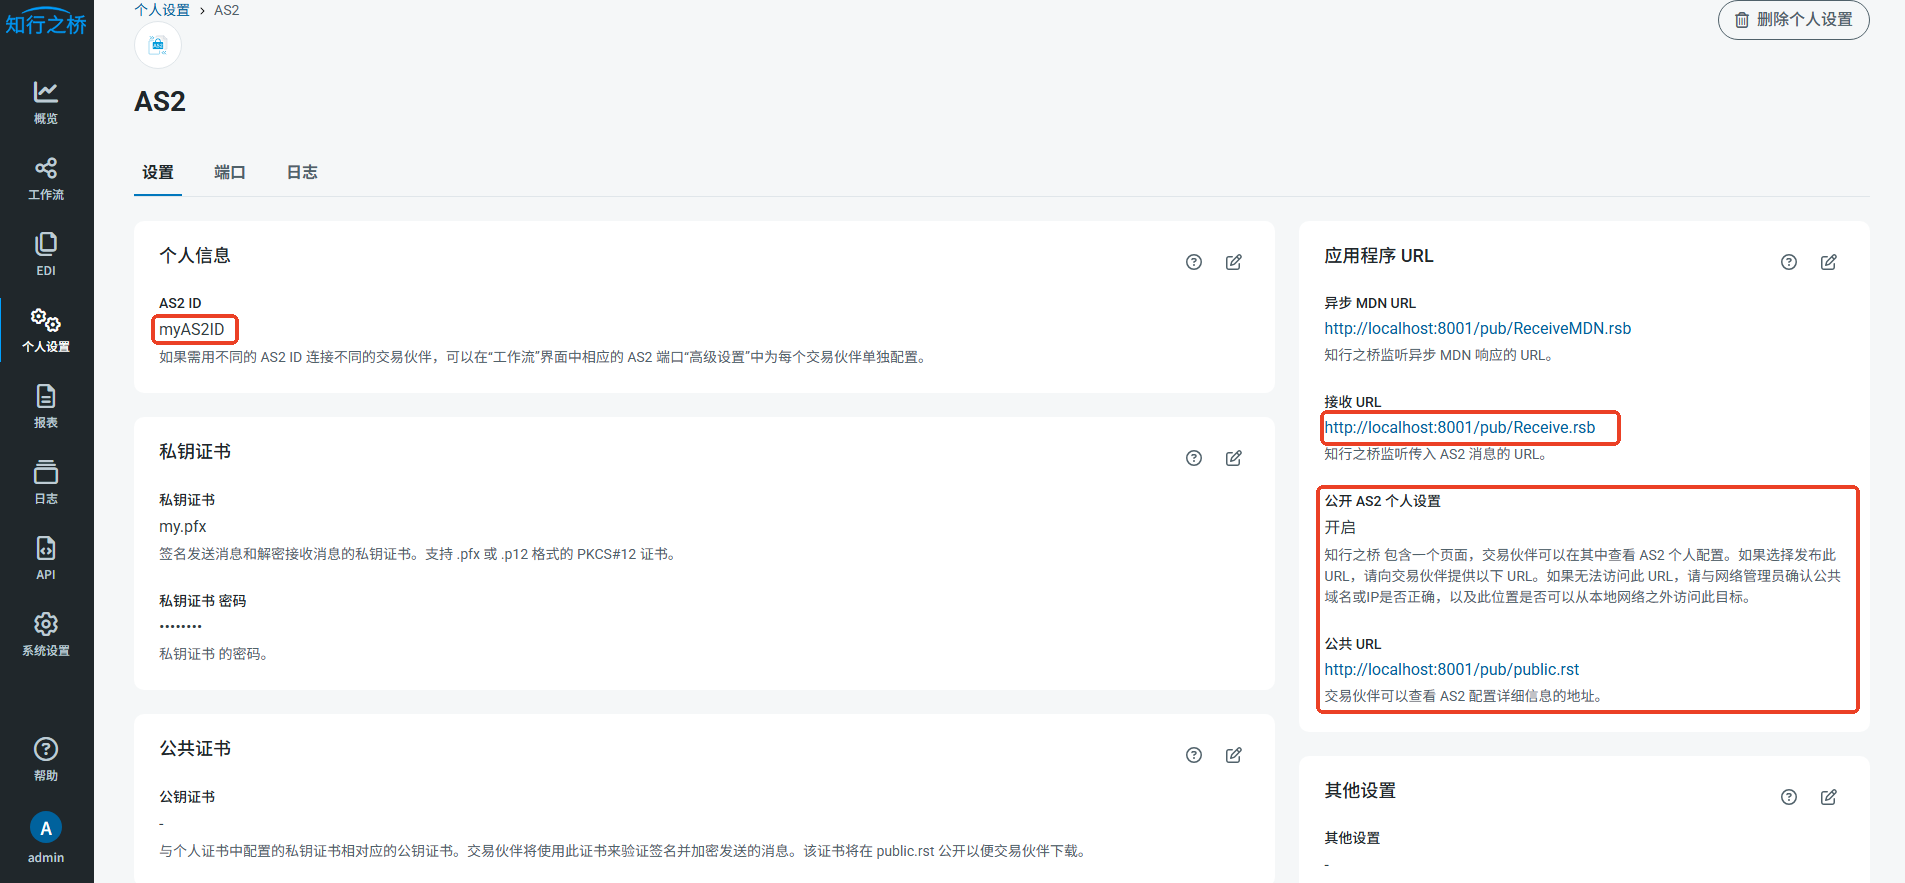The height and width of the screenshot is (883, 1905).
Task: Click the 个人设置 breadcrumb link
Action: pos(162,10)
